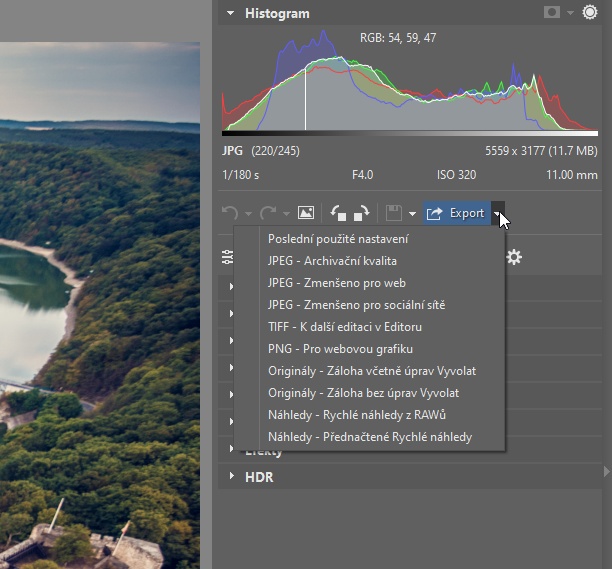Select 'JPEG - Zmenšeno pro web' preset
This screenshot has width=612, height=569.
click(x=369, y=283)
